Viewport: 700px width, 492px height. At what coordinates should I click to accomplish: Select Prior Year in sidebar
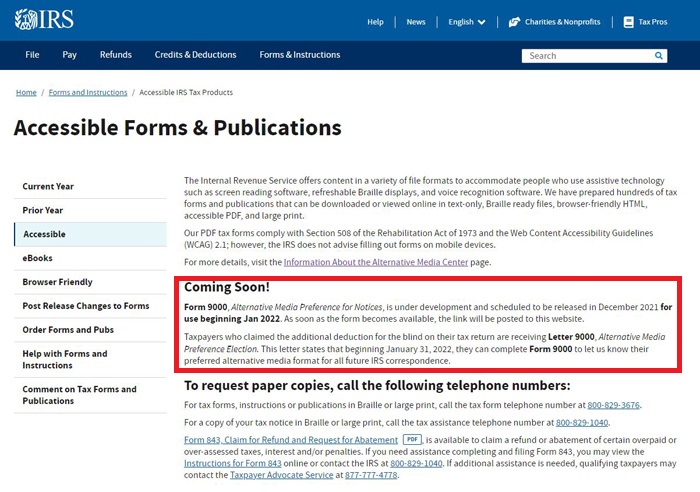(x=90, y=210)
